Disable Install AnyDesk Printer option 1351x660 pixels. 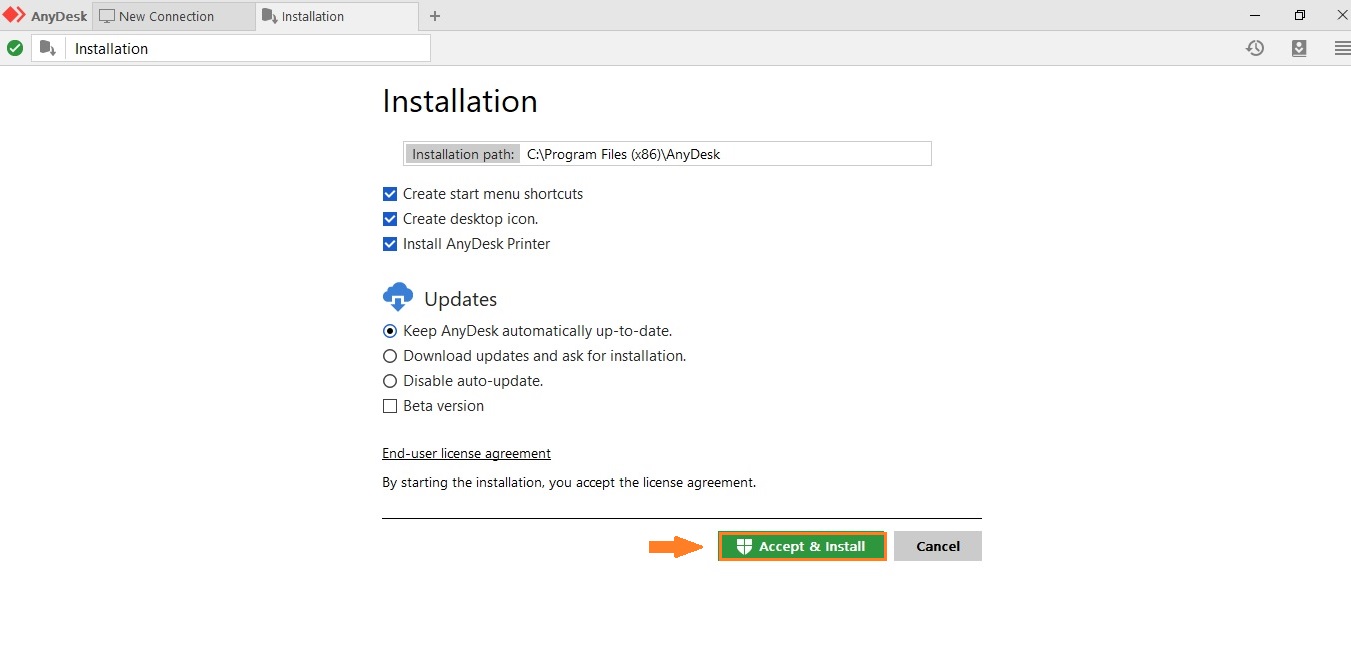click(390, 244)
